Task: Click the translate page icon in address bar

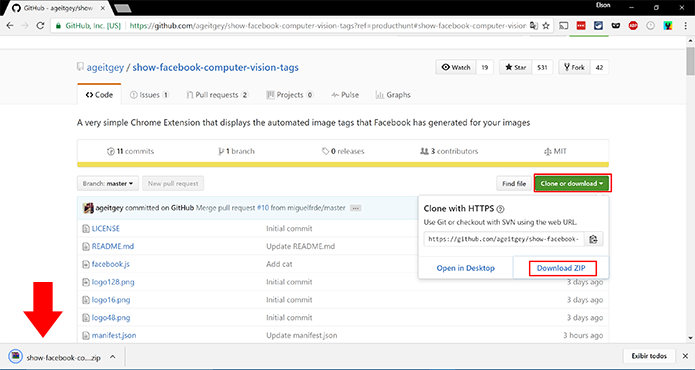Action: [534, 26]
